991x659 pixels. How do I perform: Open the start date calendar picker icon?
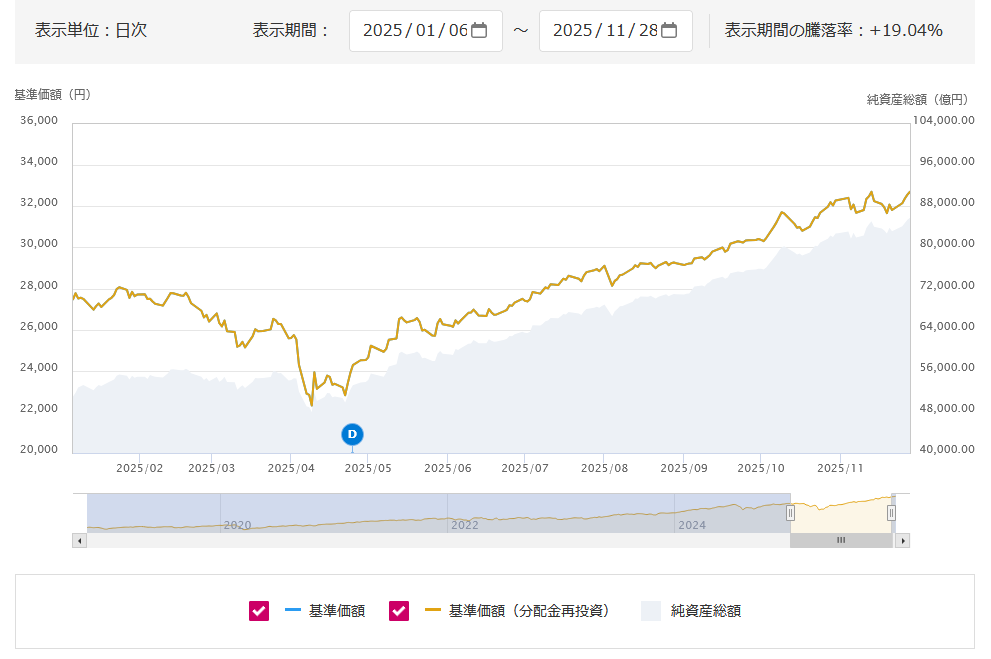tap(479, 30)
